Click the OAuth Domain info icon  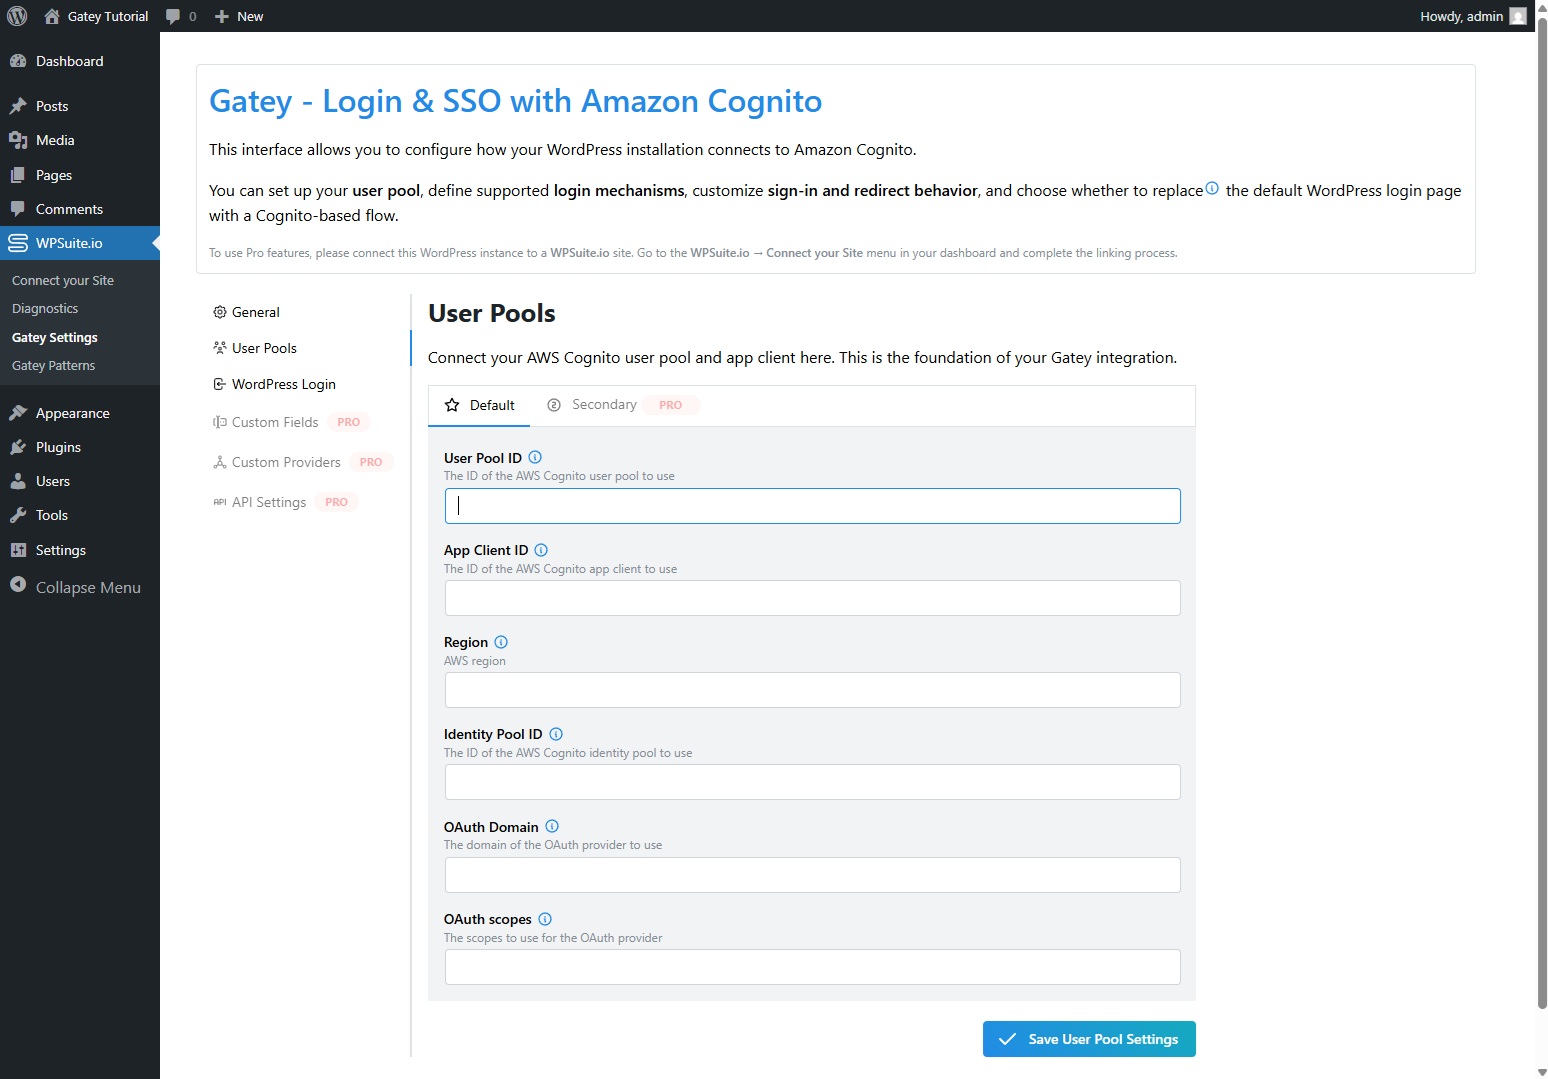[552, 826]
